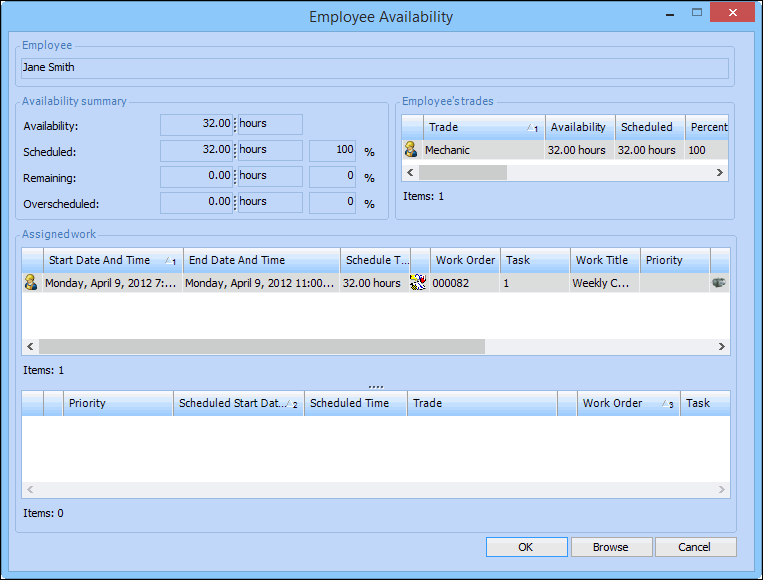This screenshot has width=763, height=580.
Task: Sort by End Date And Time header
Action: [261, 260]
